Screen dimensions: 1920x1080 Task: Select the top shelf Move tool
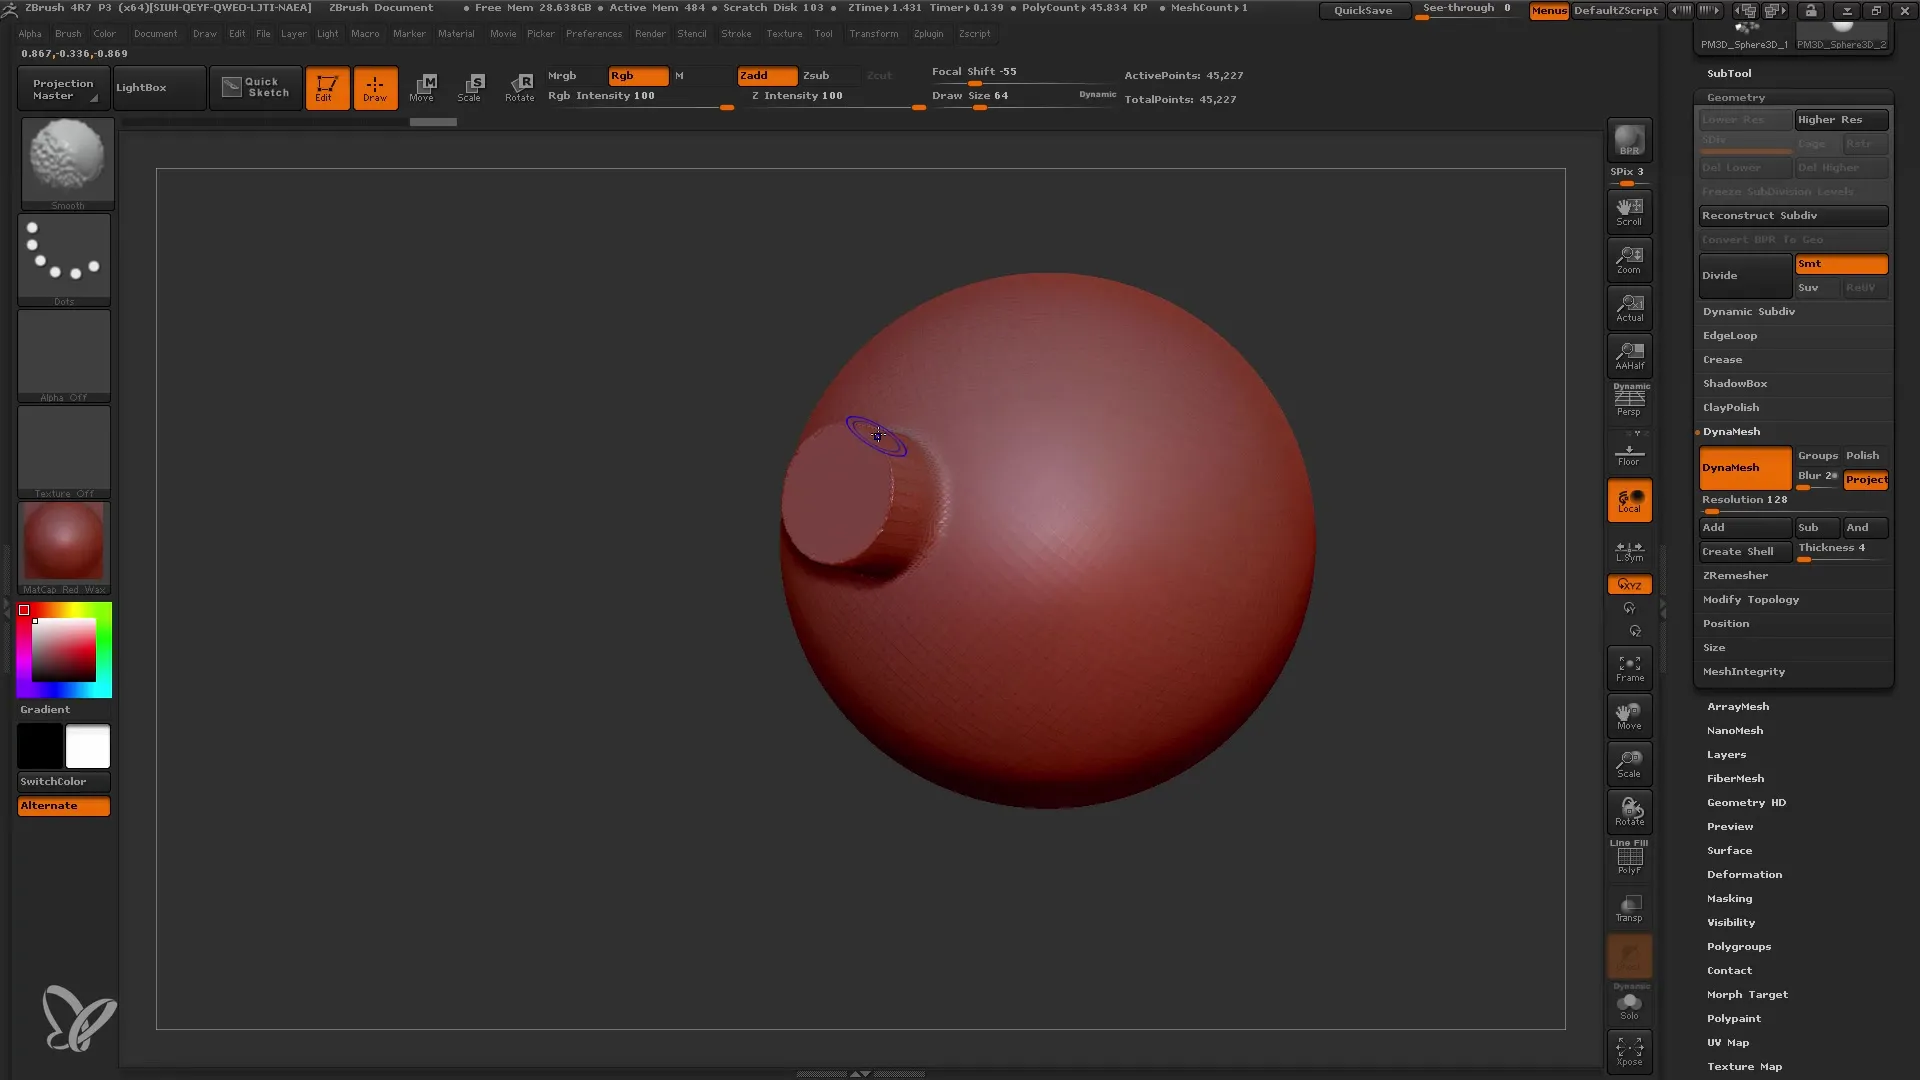[x=422, y=88]
